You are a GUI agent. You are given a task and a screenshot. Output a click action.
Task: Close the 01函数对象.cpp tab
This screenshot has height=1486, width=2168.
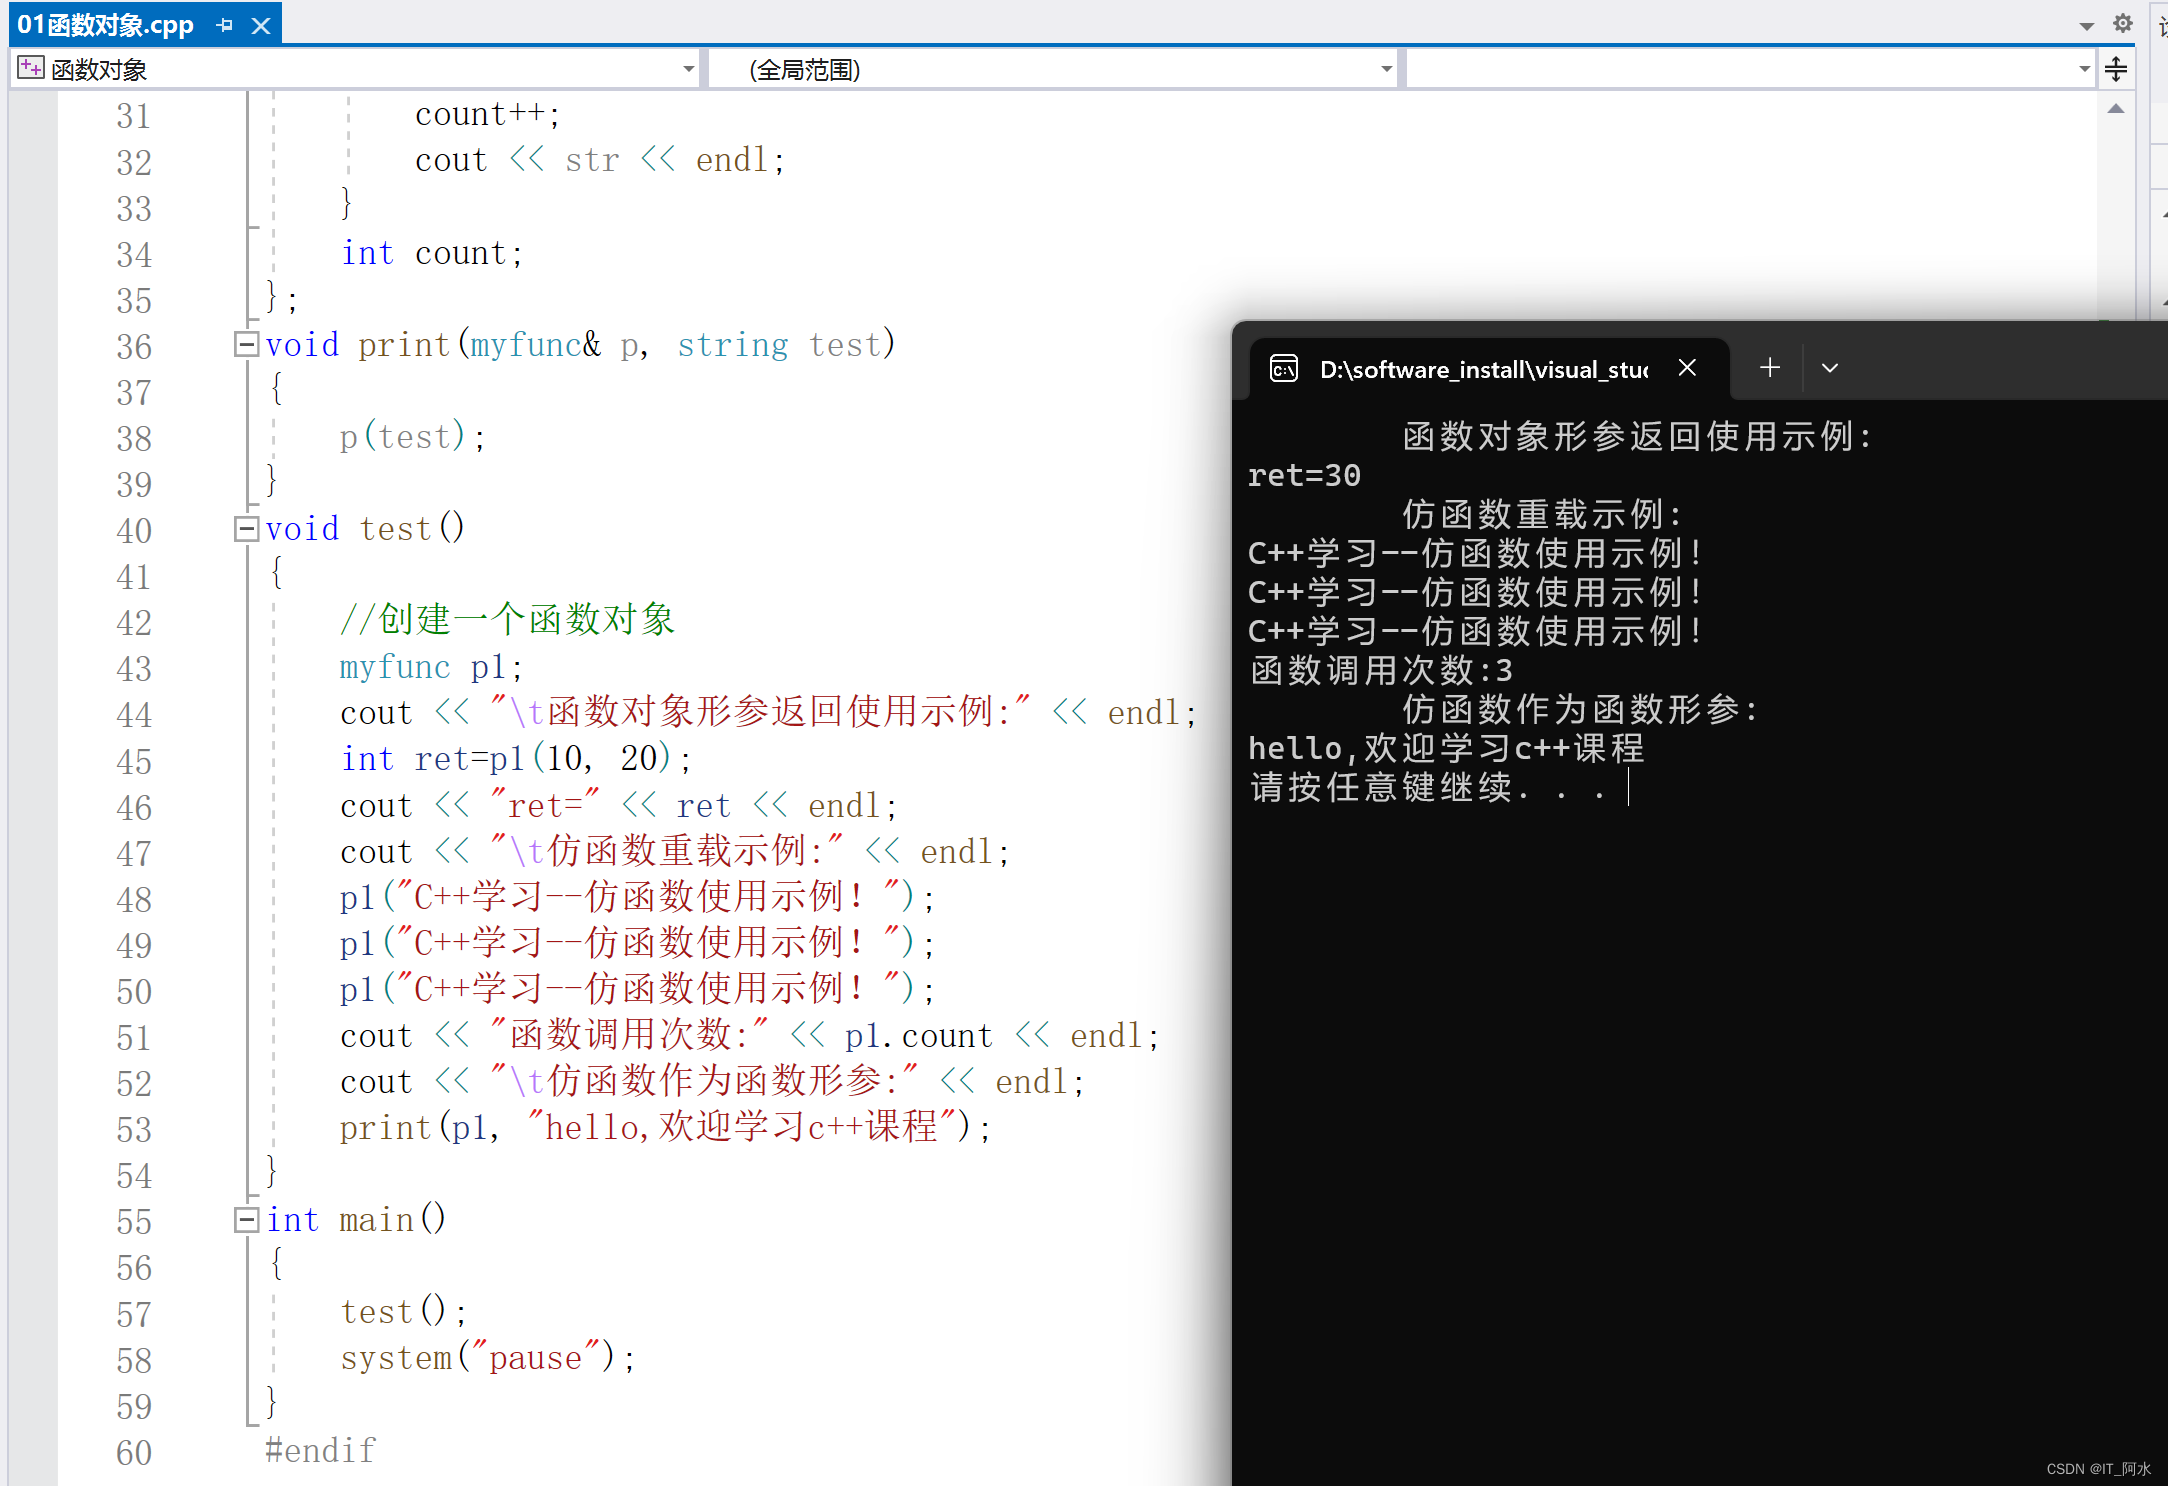coord(261,25)
